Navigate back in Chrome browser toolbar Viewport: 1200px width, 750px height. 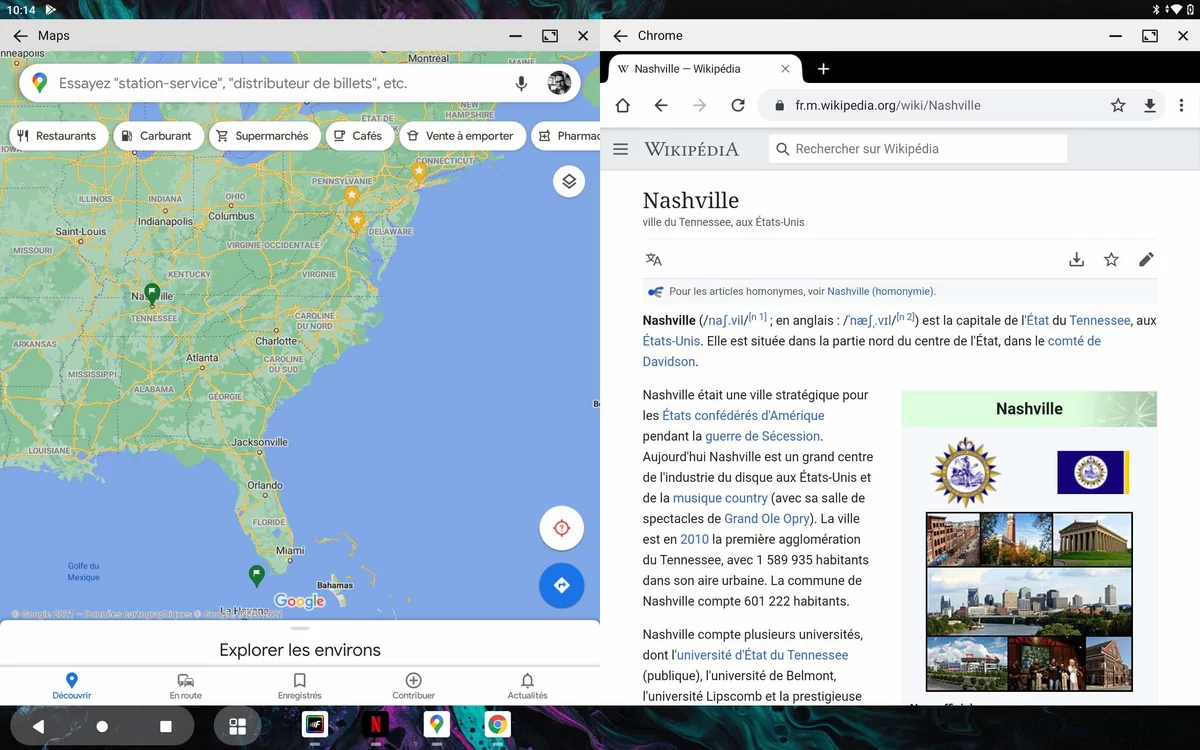pyautogui.click(x=660, y=105)
